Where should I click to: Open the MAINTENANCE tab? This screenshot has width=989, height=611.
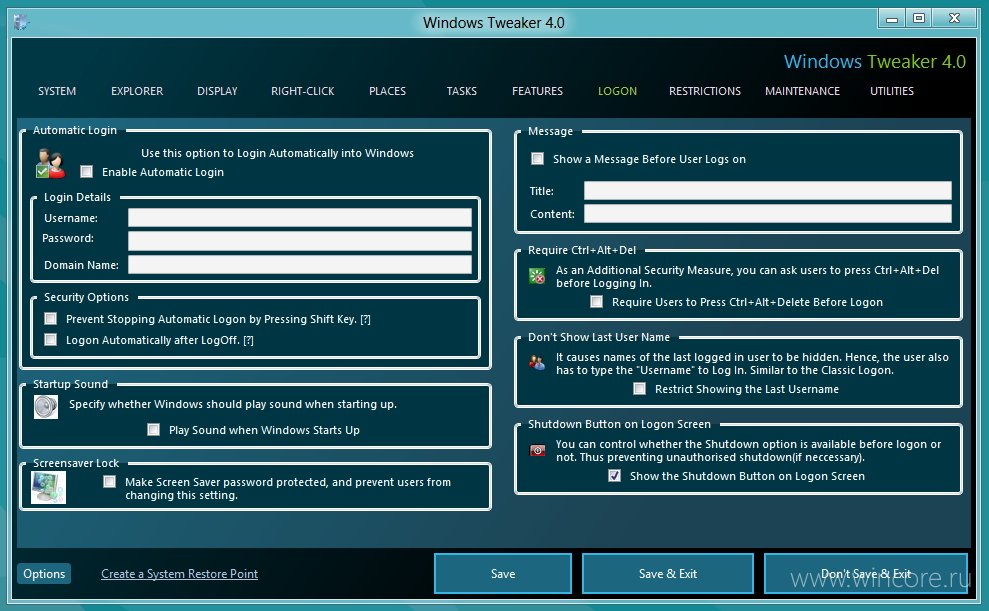point(802,91)
